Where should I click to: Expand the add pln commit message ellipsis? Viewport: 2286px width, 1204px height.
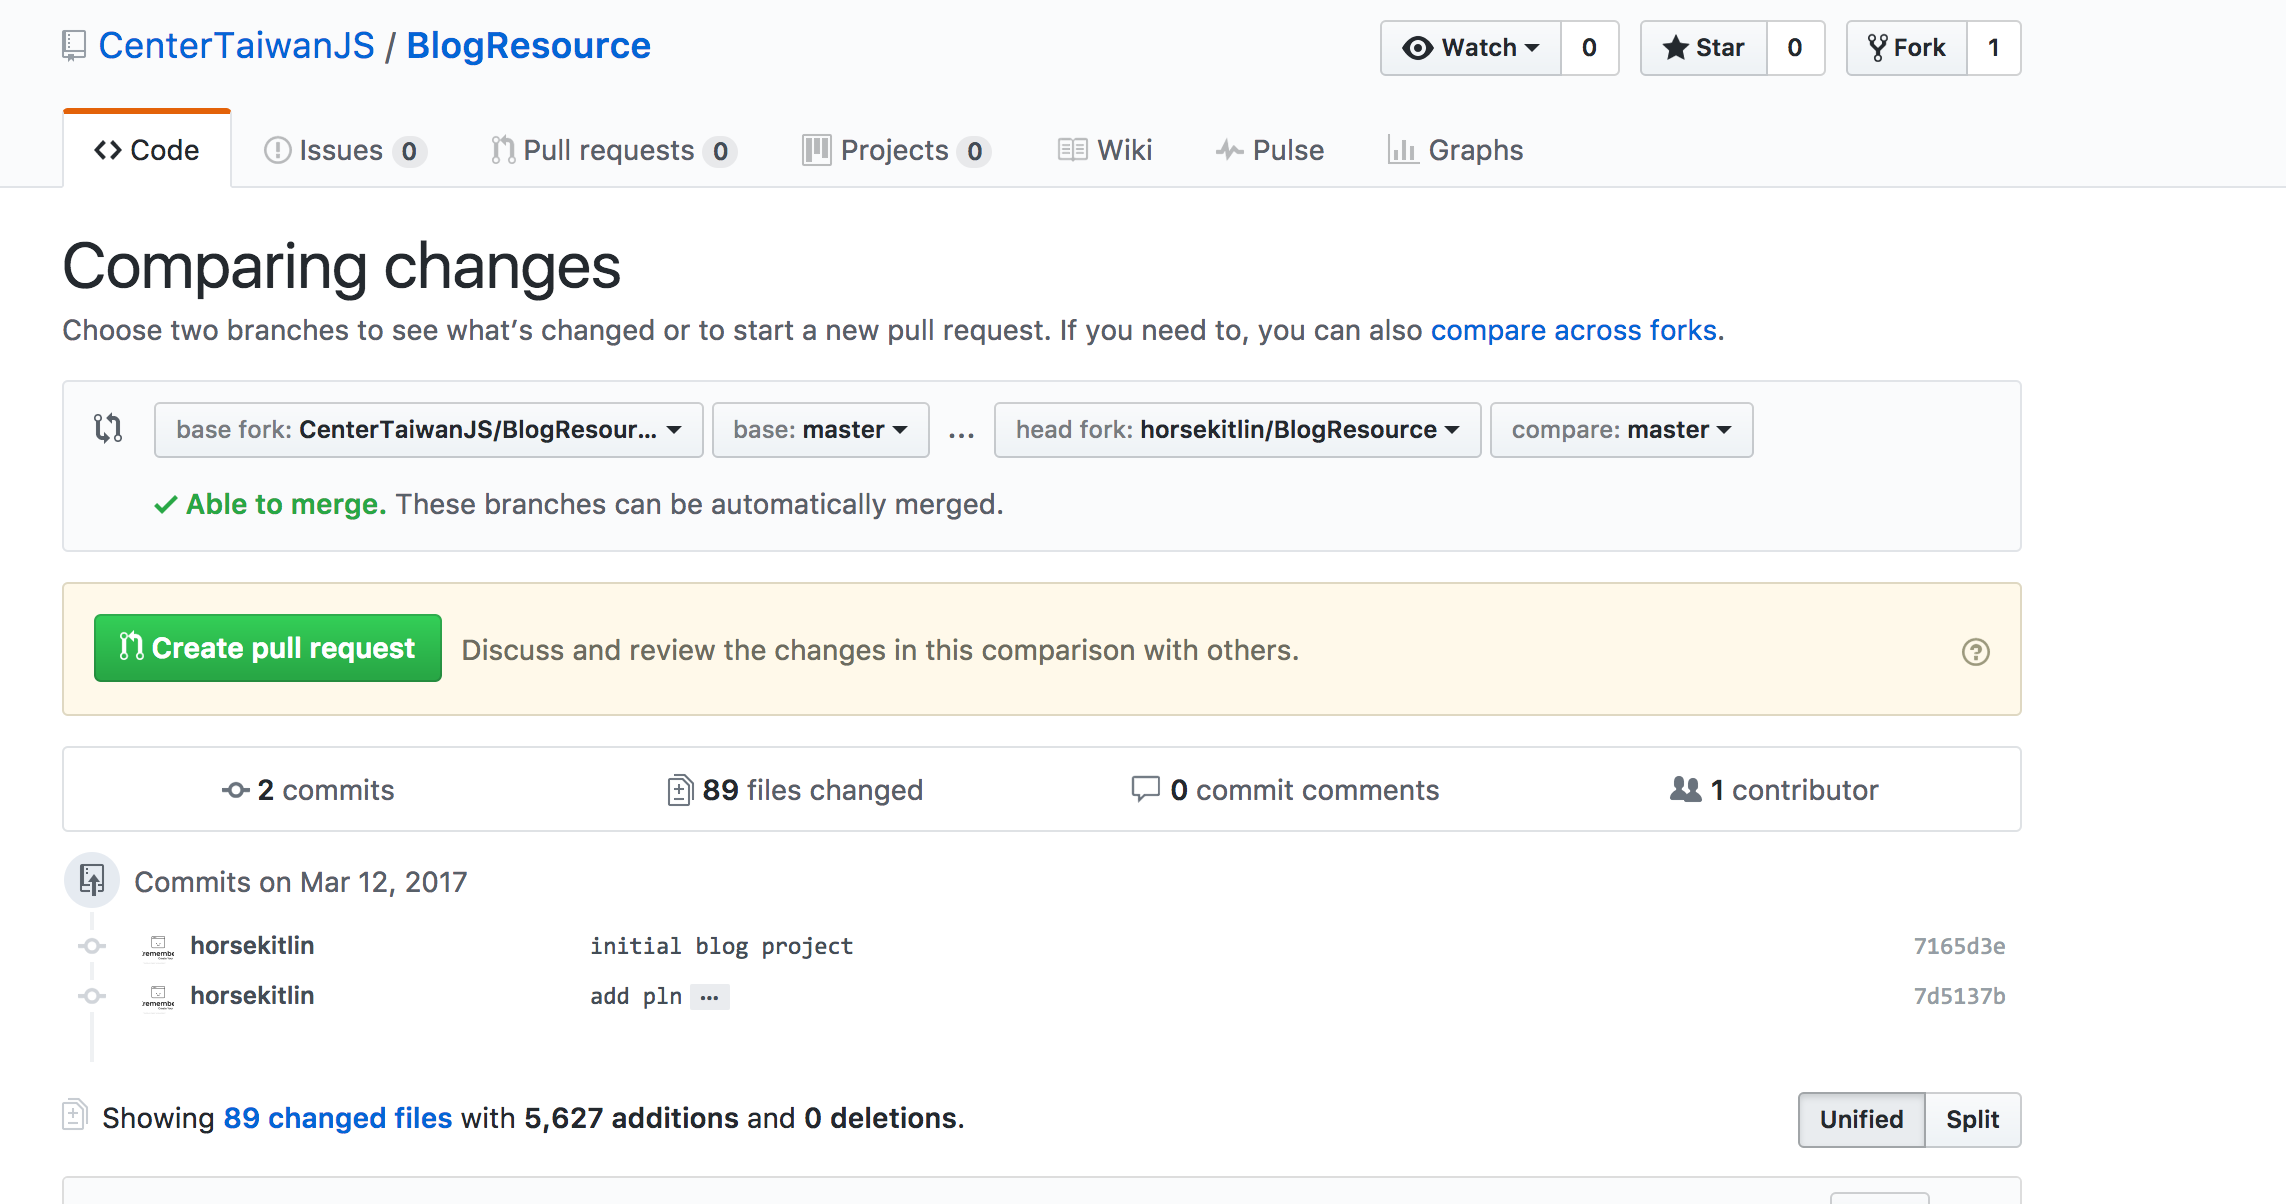[709, 997]
